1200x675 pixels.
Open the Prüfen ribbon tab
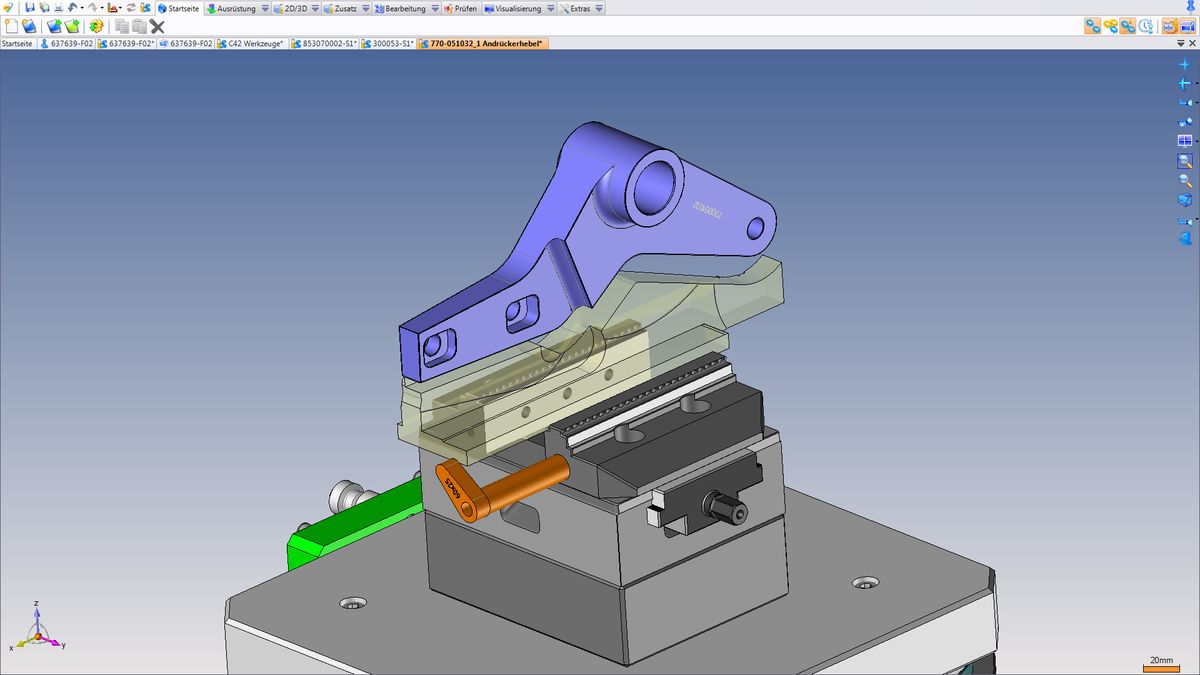pos(460,9)
